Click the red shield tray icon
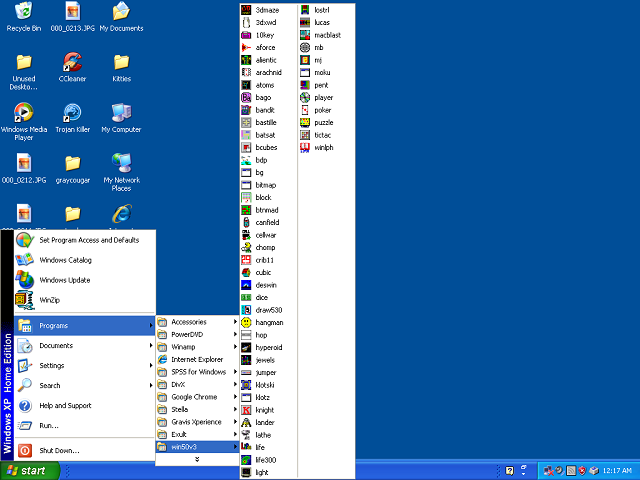Image resolution: width=640 pixels, height=480 pixels. (582, 471)
